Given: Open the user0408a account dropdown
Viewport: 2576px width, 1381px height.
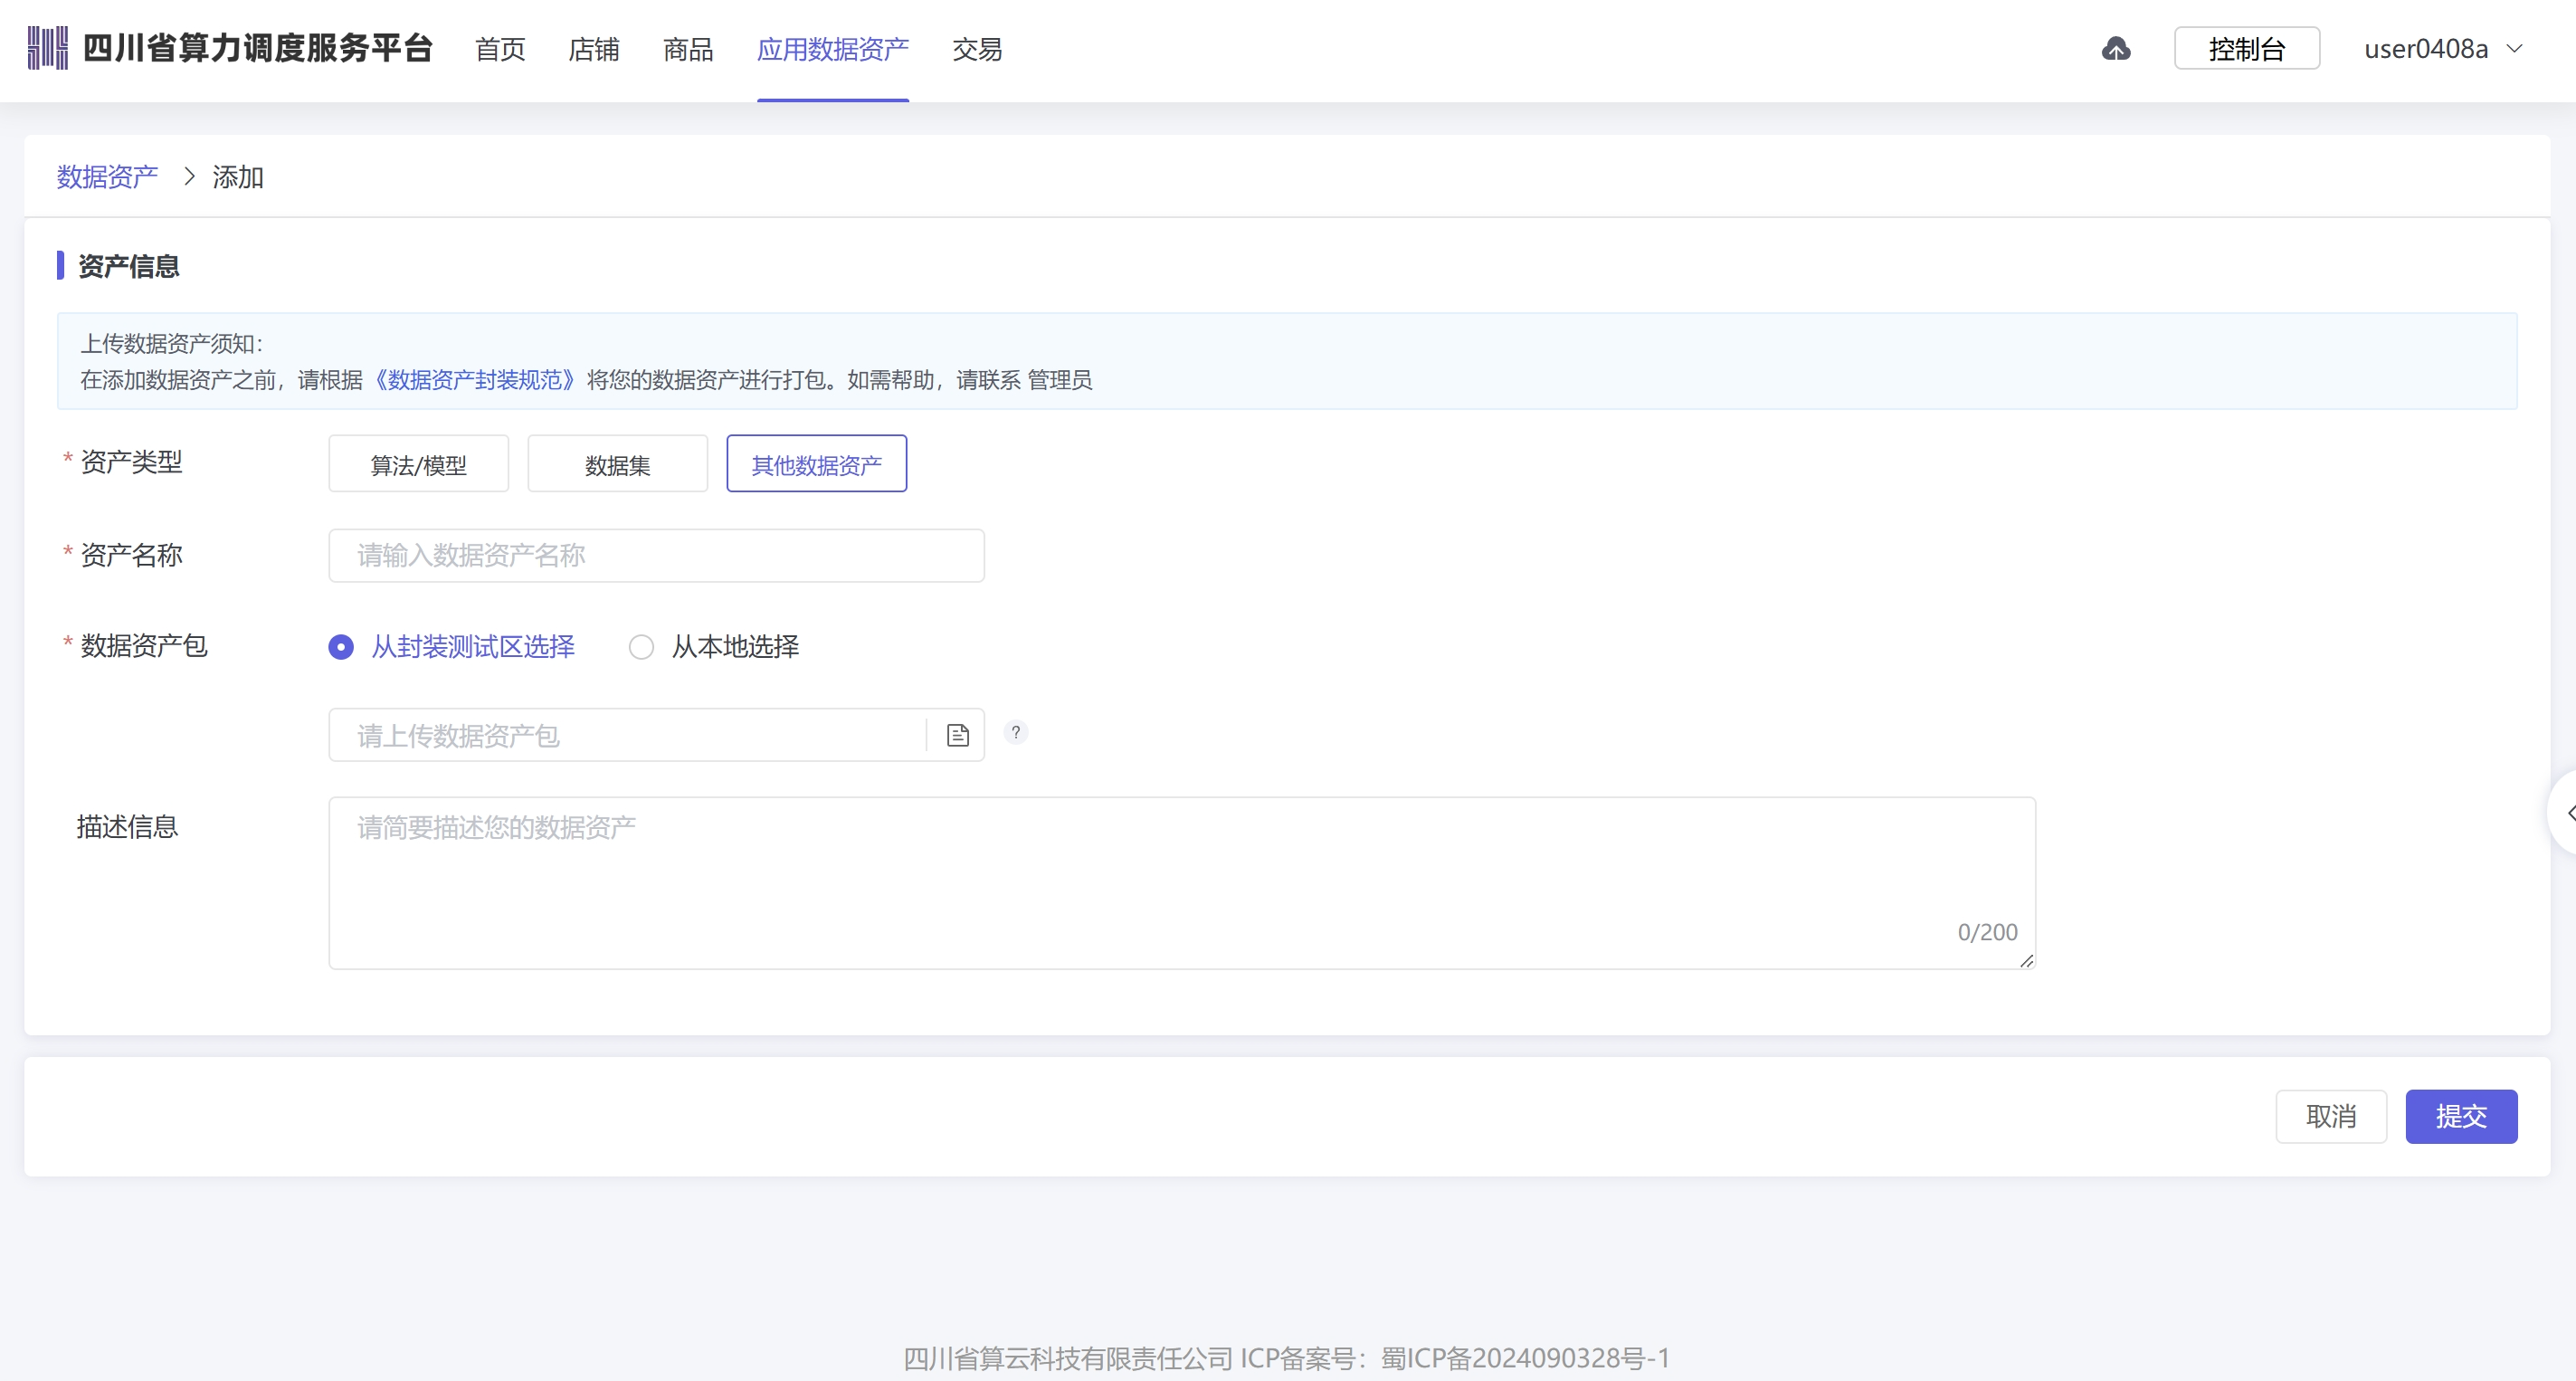Looking at the screenshot, I should click(x=2443, y=48).
